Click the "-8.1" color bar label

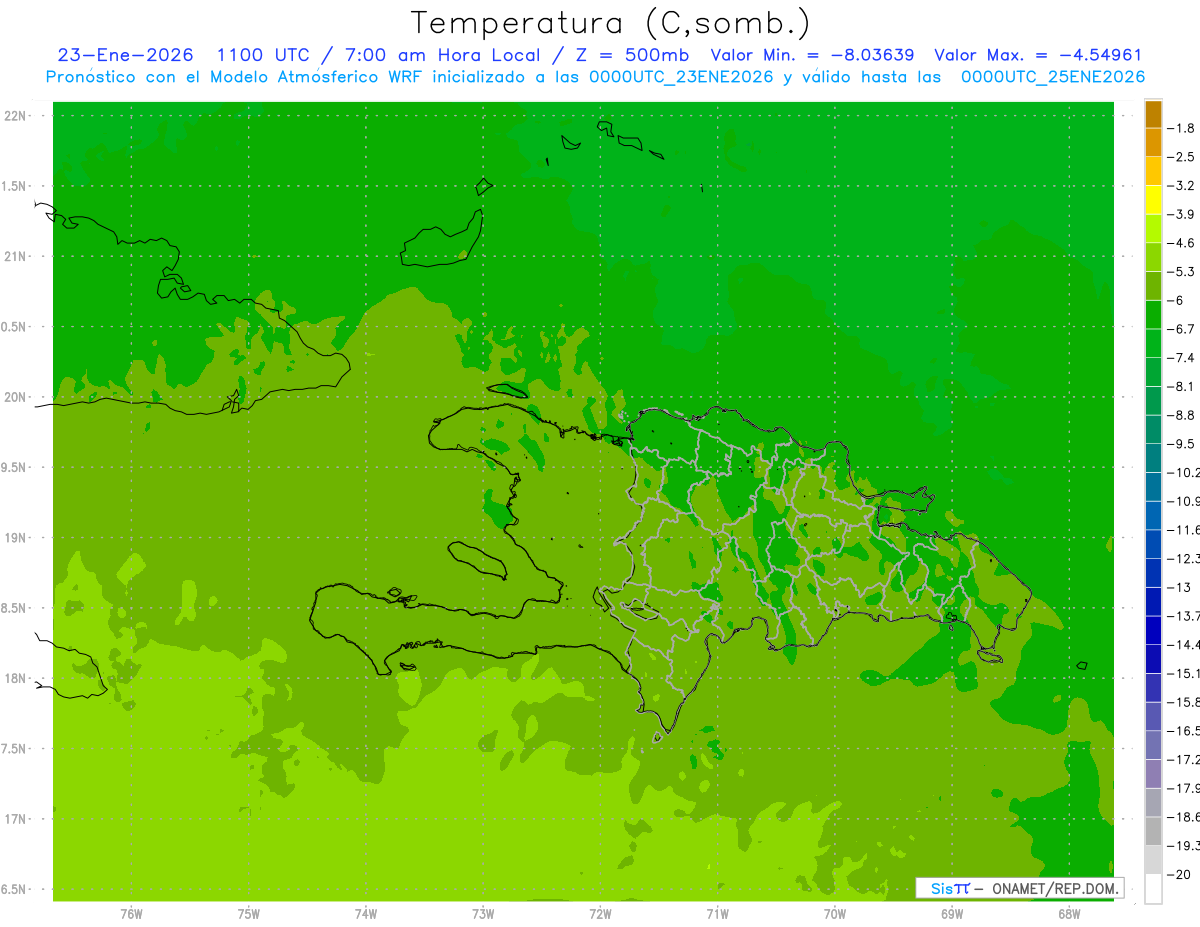tap(1181, 386)
